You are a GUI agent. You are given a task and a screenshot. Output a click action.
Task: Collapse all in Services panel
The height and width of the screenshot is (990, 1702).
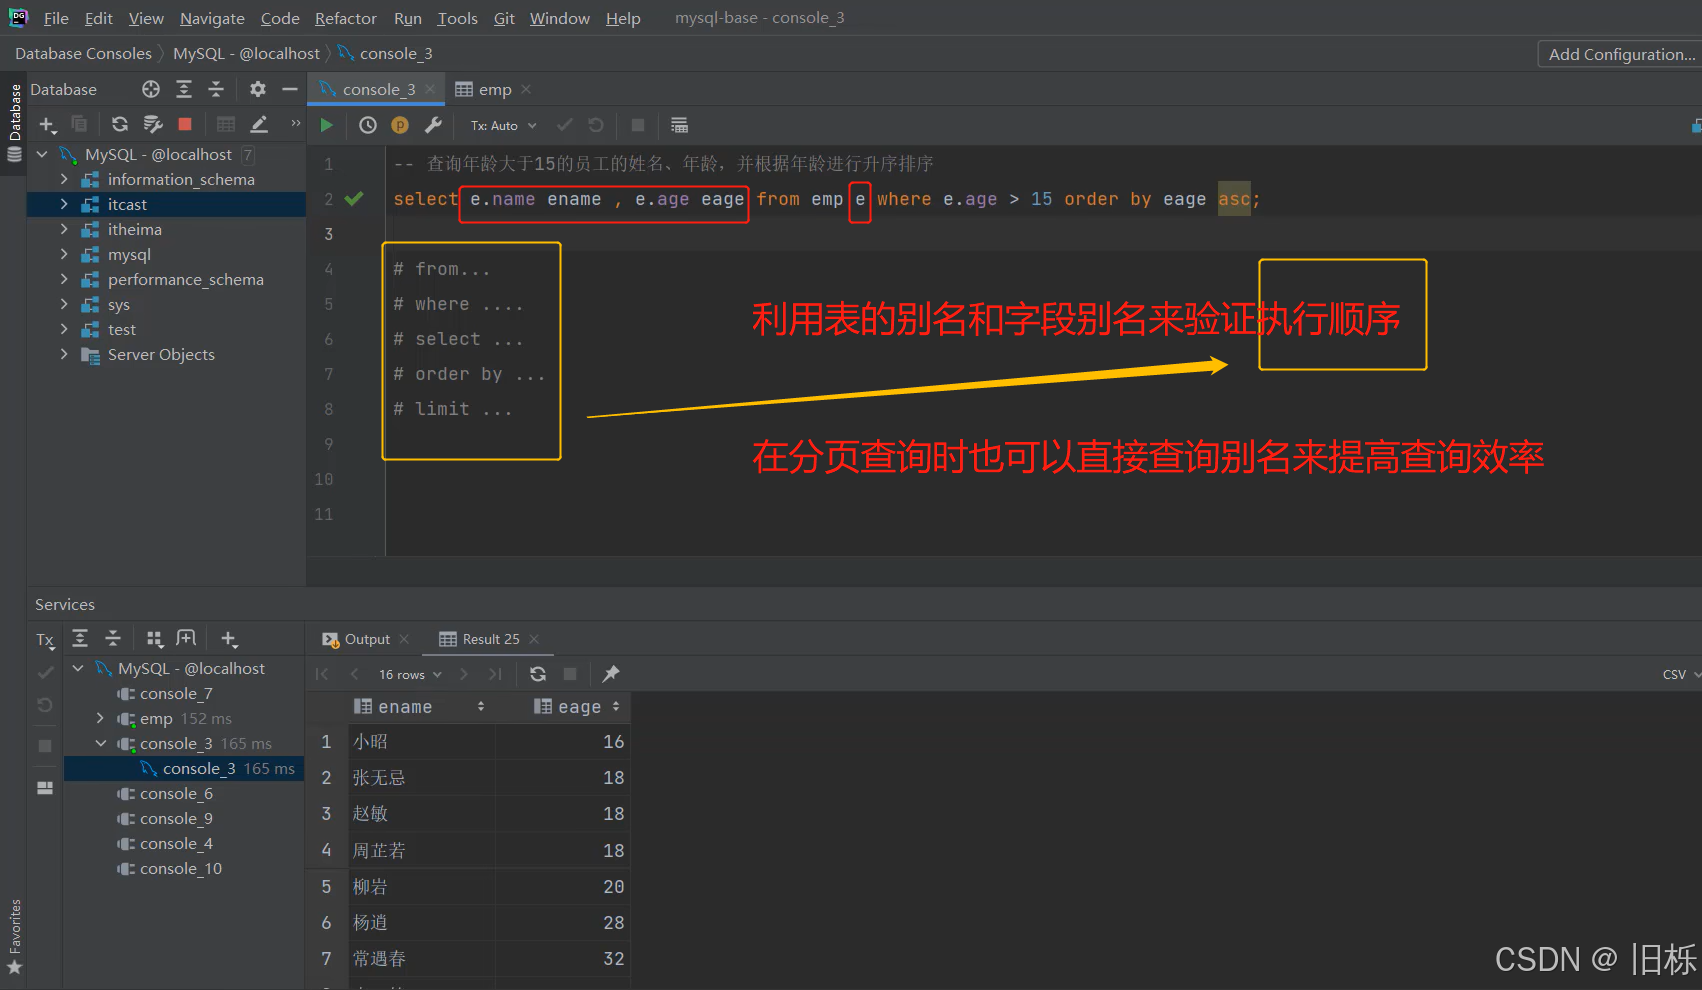[x=113, y=638]
